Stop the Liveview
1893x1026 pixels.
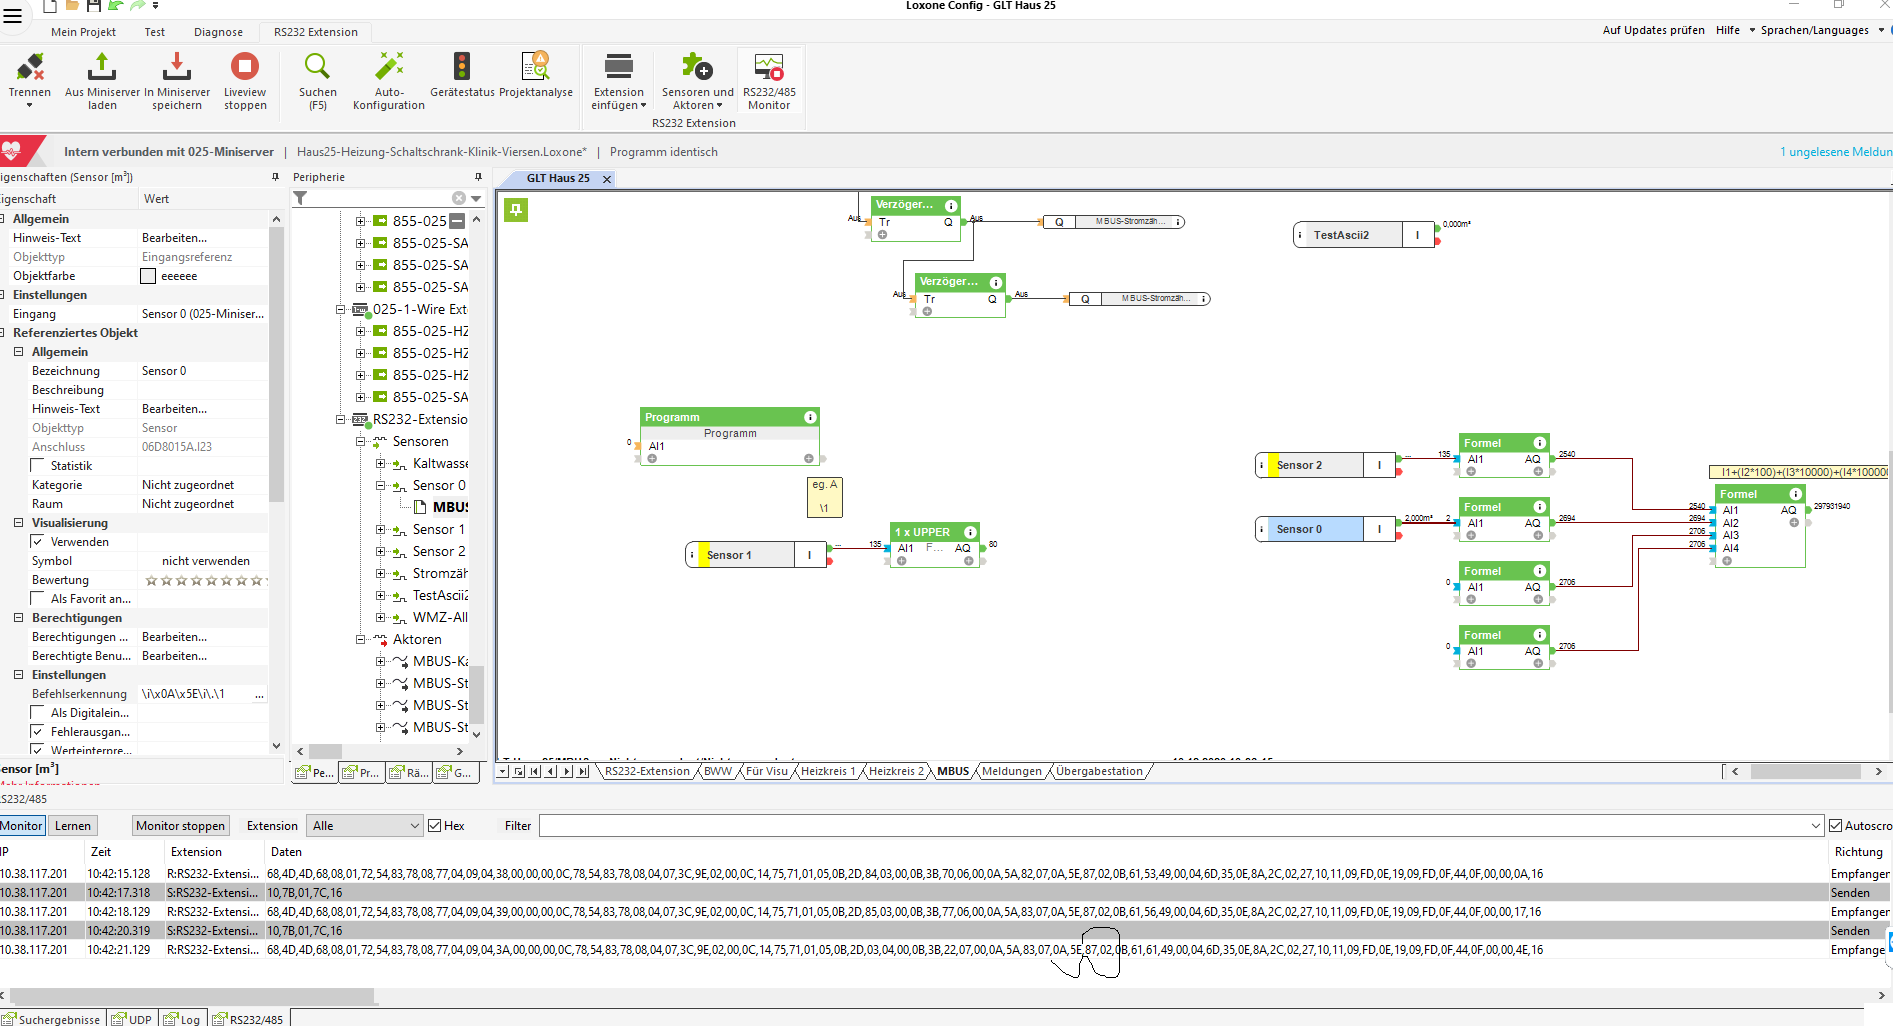(x=245, y=67)
